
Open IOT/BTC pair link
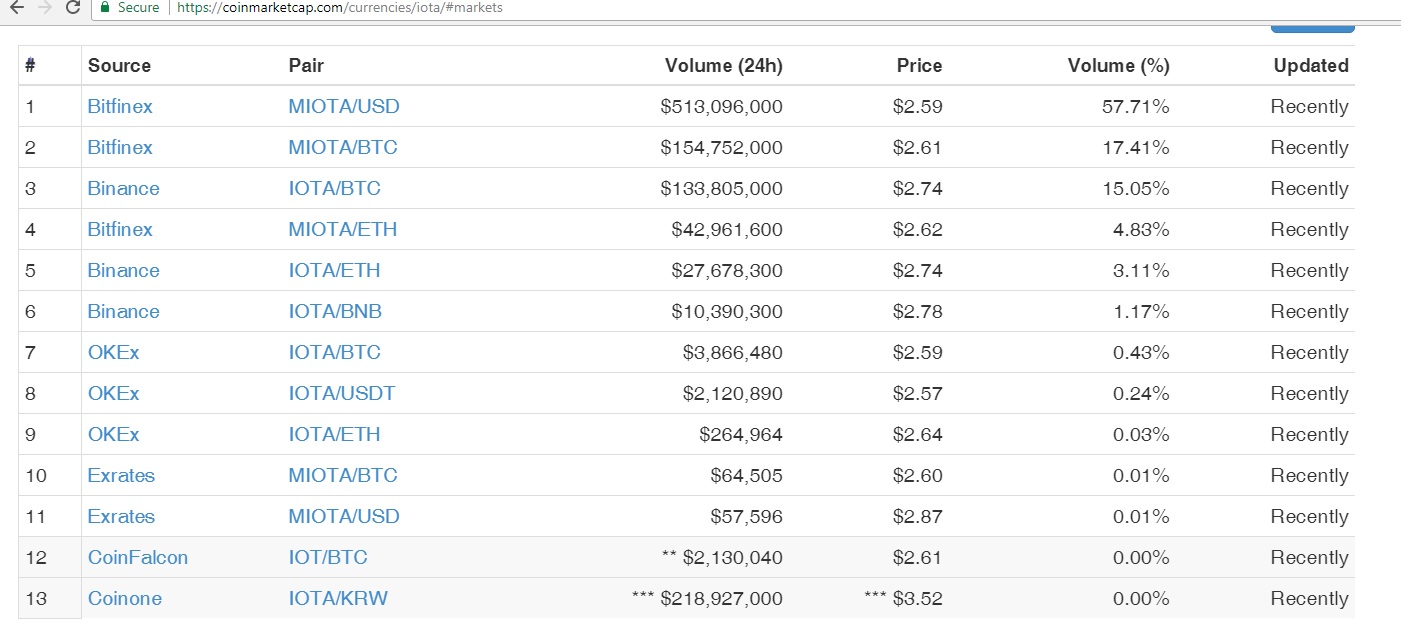click(328, 557)
